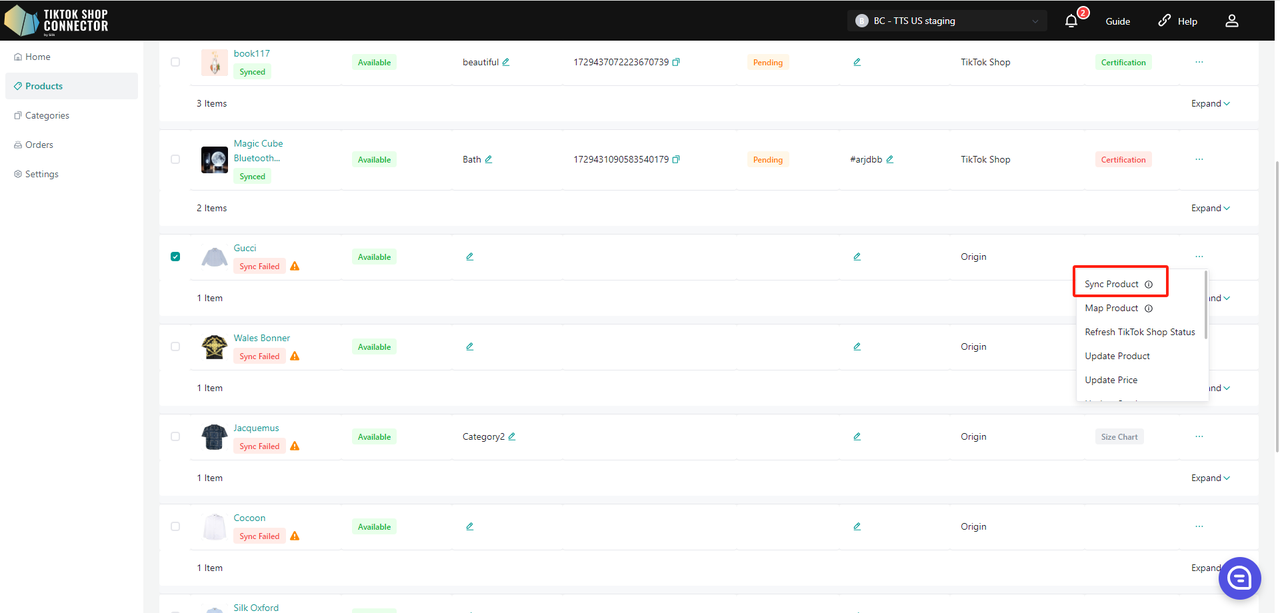Click the Cocoon warning triangle icon
The width and height of the screenshot is (1280, 613).
coord(295,537)
